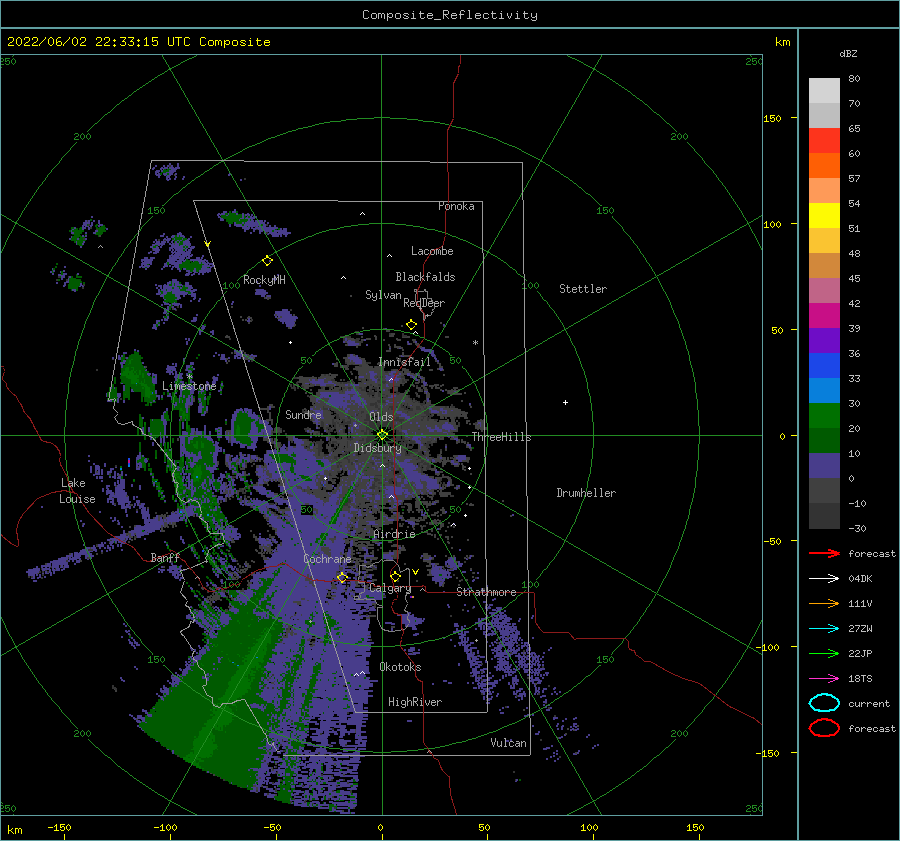Select the radar center diamond near Didsbury
Screen dimensions: 900x841
tap(382, 435)
